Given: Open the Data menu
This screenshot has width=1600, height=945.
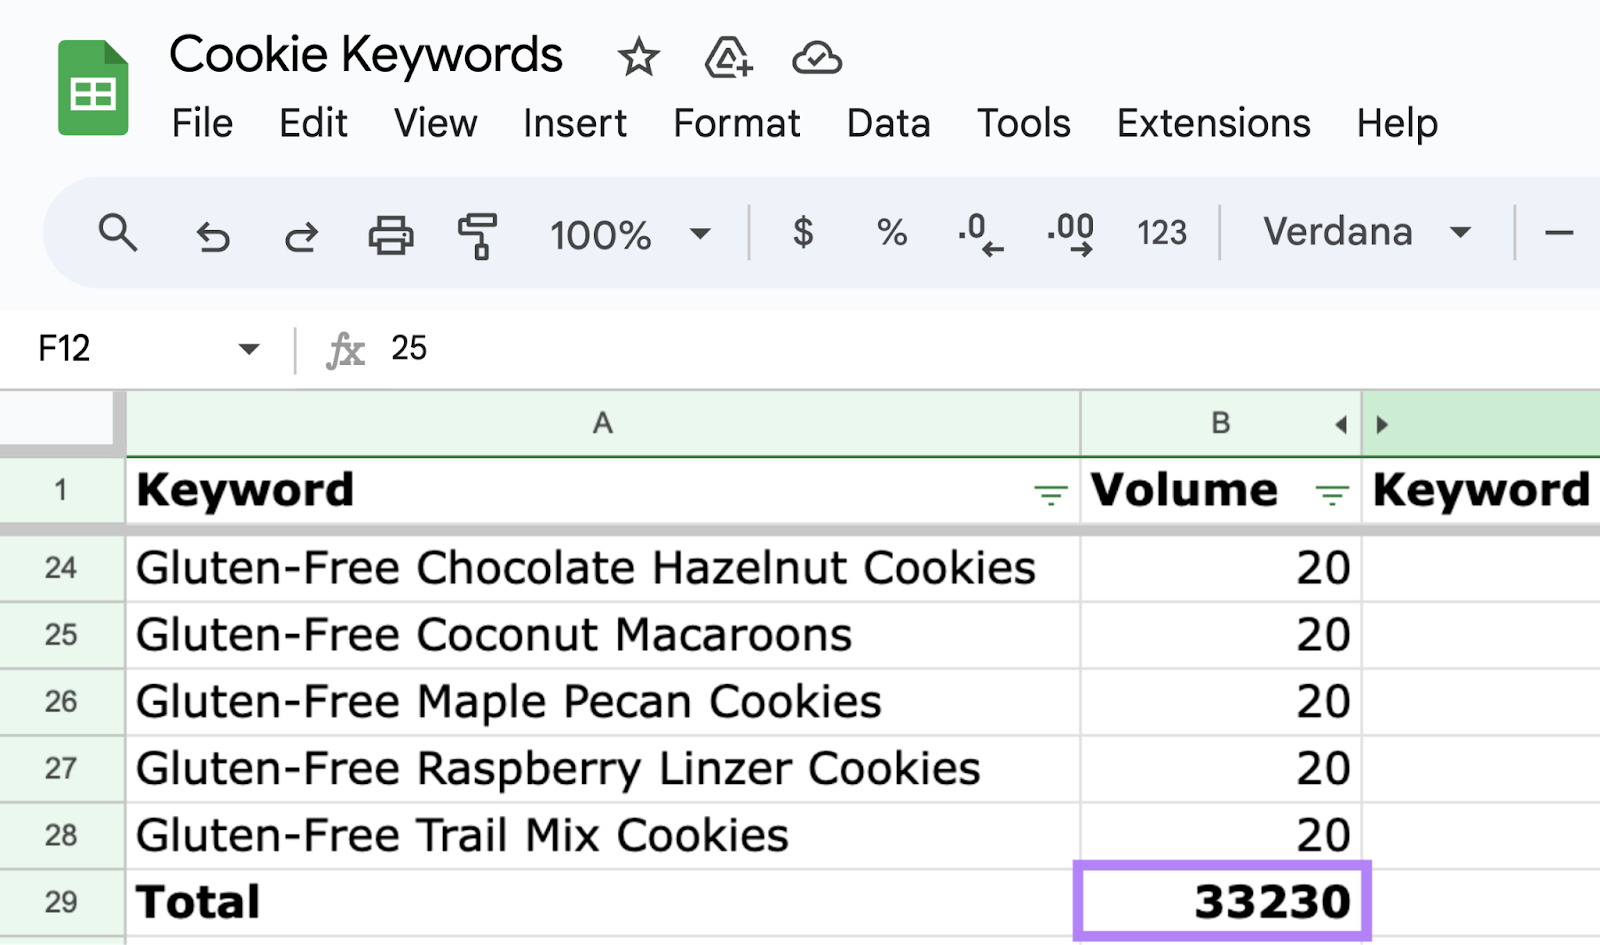Looking at the screenshot, I should tap(888, 123).
